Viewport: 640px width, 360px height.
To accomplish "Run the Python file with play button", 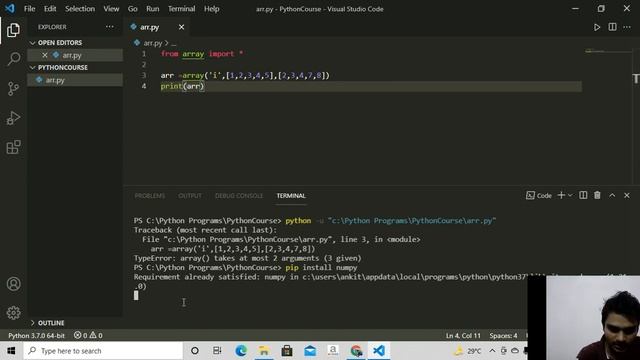I will tap(597, 27).
